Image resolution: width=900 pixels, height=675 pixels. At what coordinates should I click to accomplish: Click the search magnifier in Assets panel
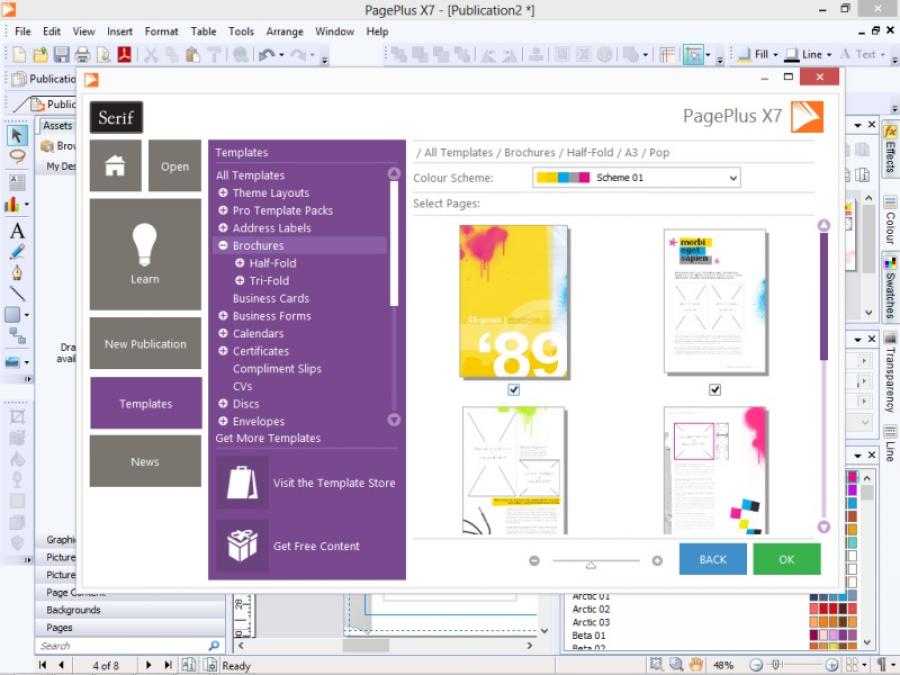(214, 646)
